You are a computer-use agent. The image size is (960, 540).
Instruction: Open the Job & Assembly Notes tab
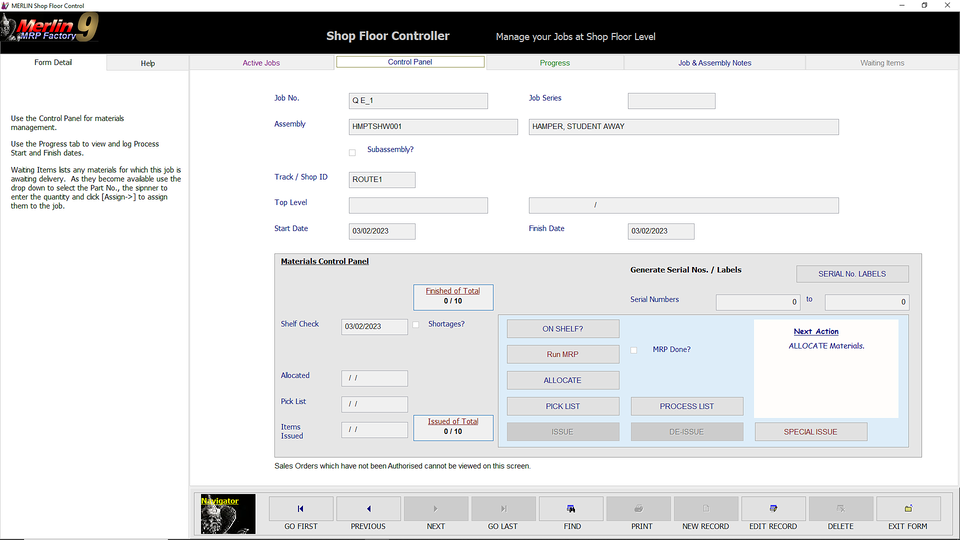[x=714, y=63]
